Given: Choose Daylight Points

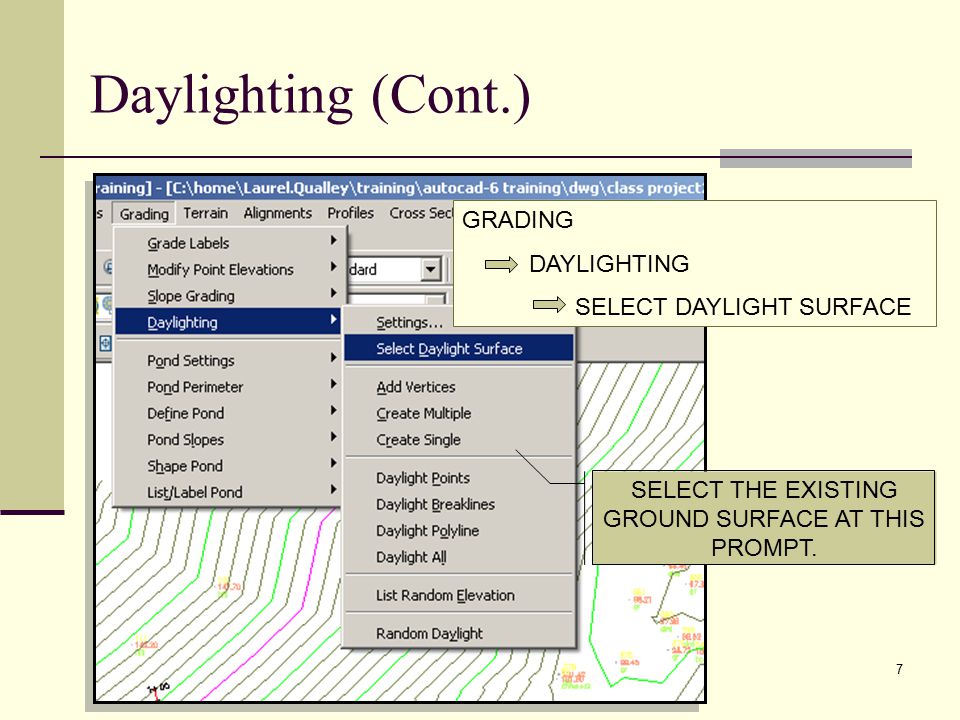Looking at the screenshot, I should 459,478.
